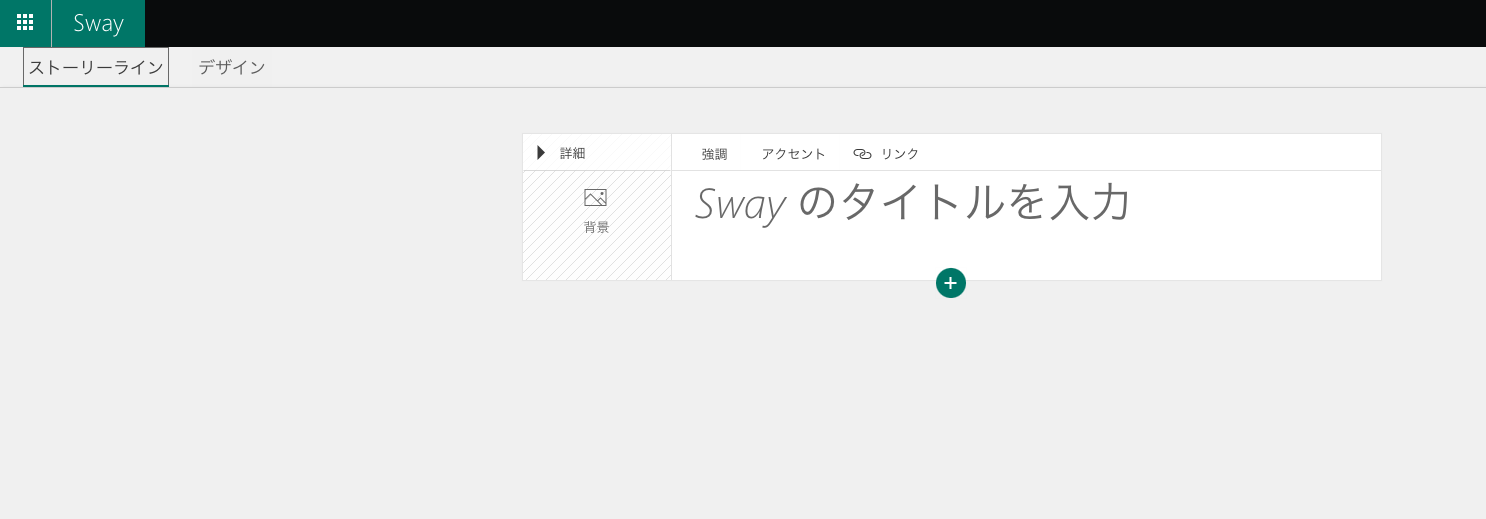Apply 強調 emphasis formatting
The height and width of the screenshot is (519, 1486).
[714, 154]
